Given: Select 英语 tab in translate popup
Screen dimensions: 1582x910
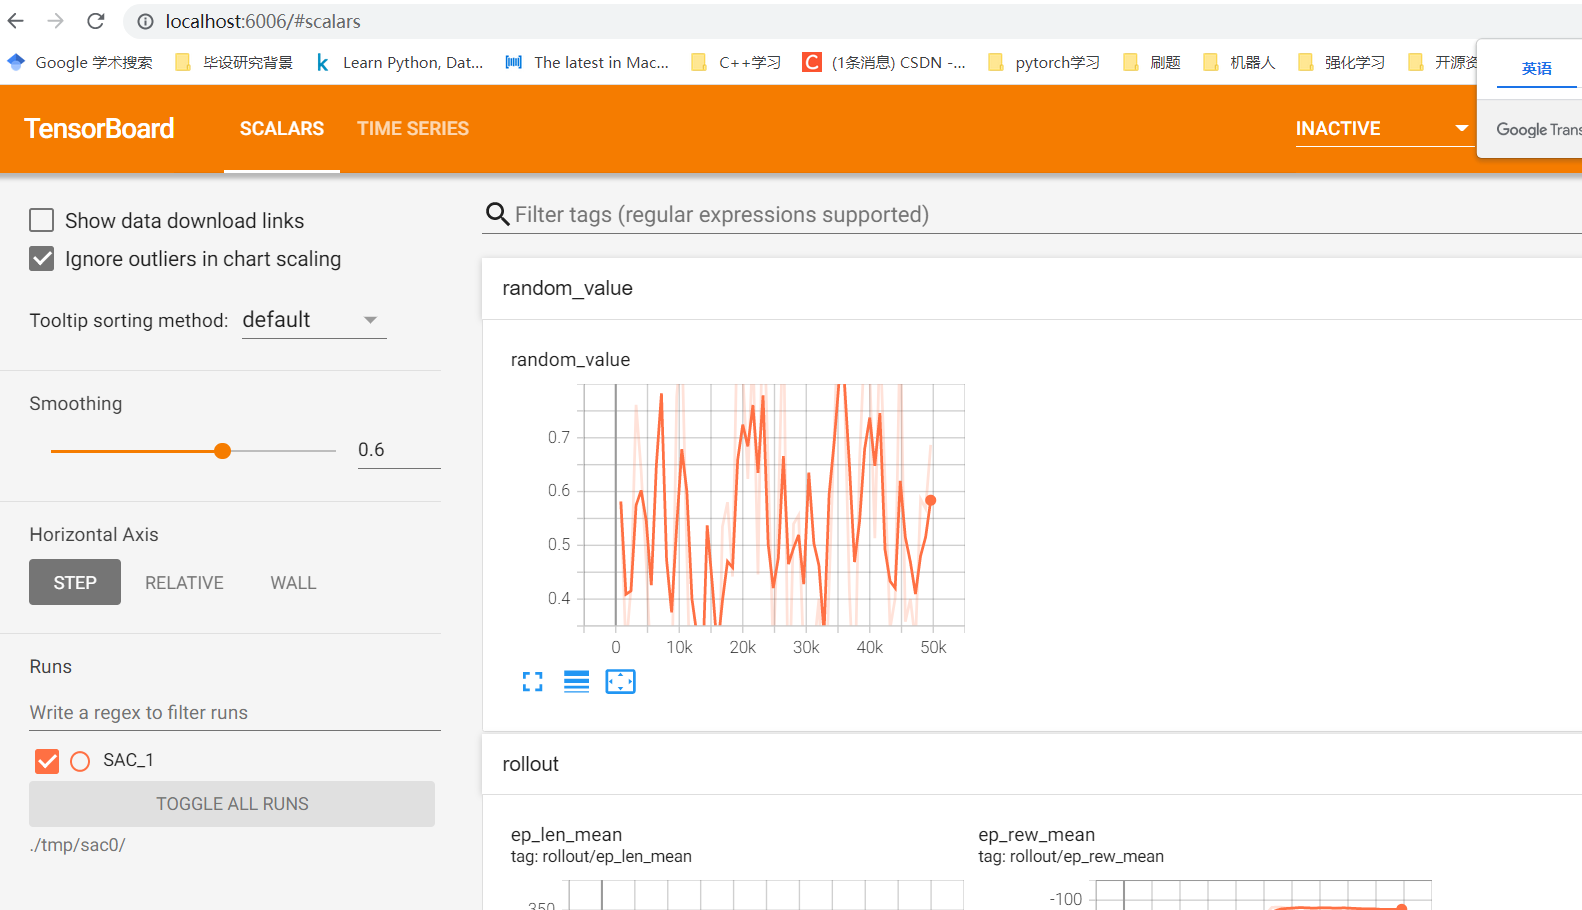Looking at the screenshot, I should coord(1537,68).
